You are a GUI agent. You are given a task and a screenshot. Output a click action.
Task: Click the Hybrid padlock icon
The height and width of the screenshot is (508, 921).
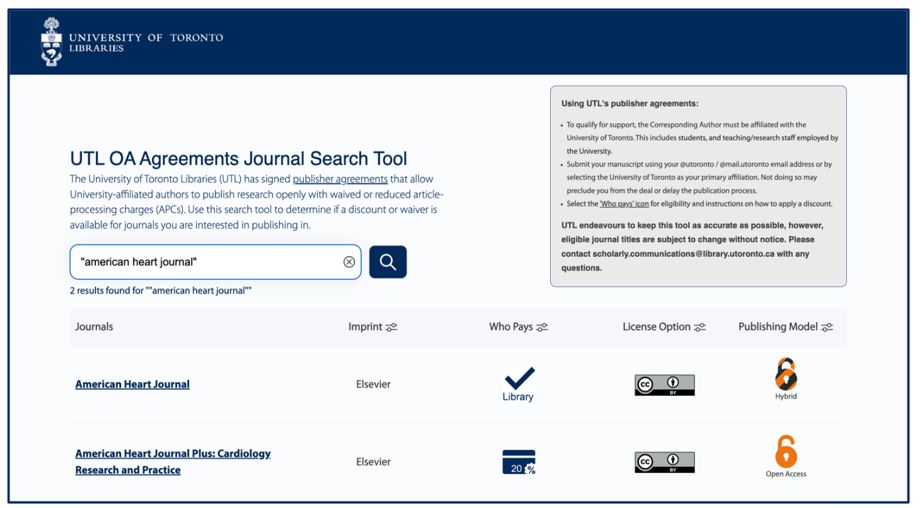click(786, 379)
